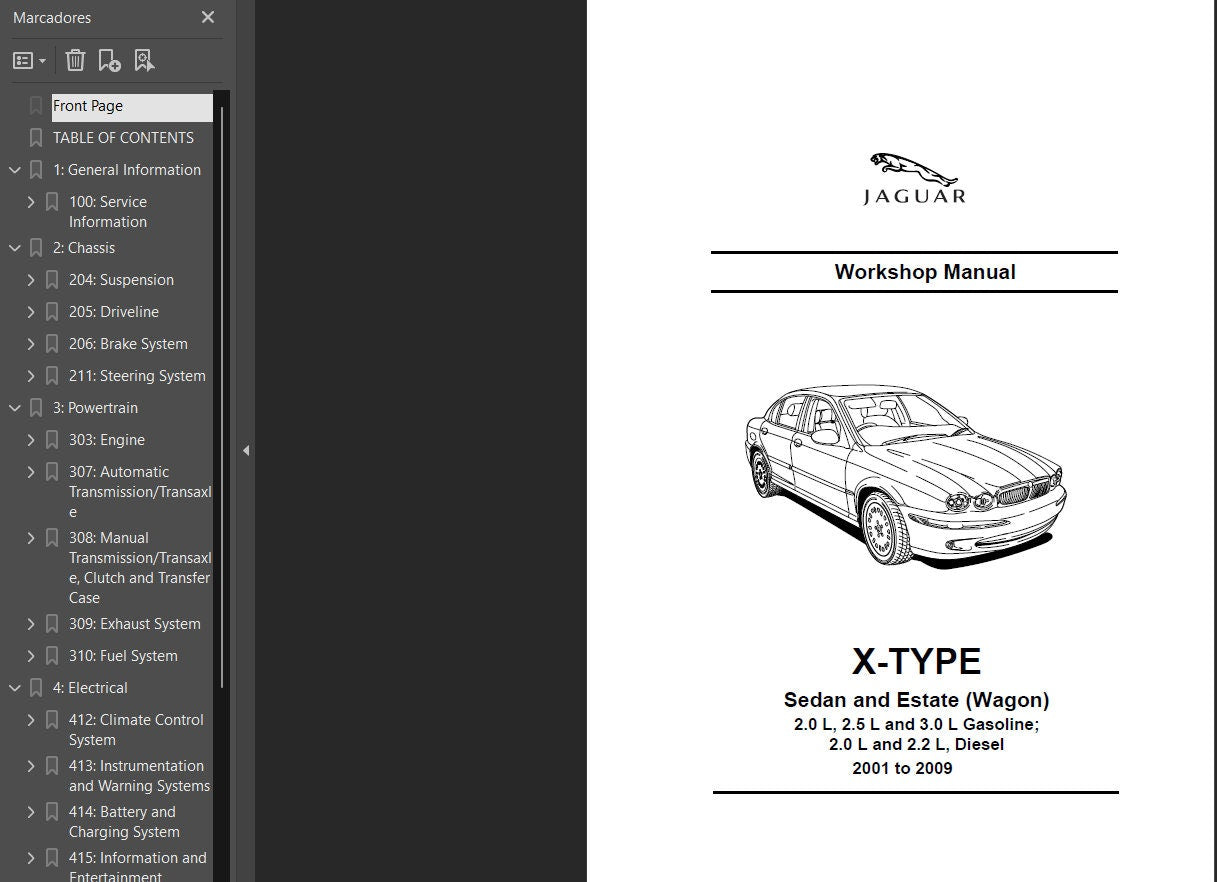Expand the 310: Fuel System bookmark
The image size is (1217, 882).
pyautogui.click(x=31, y=656)
